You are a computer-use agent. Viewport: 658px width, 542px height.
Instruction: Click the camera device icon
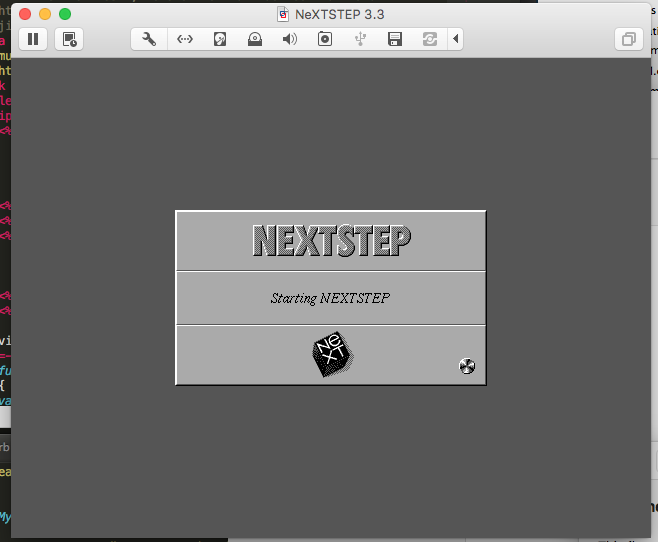(x=325, y=39)
